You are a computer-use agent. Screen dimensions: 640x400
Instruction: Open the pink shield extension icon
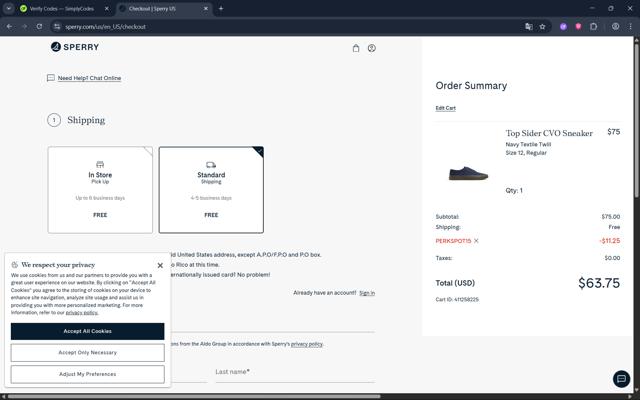578,27
